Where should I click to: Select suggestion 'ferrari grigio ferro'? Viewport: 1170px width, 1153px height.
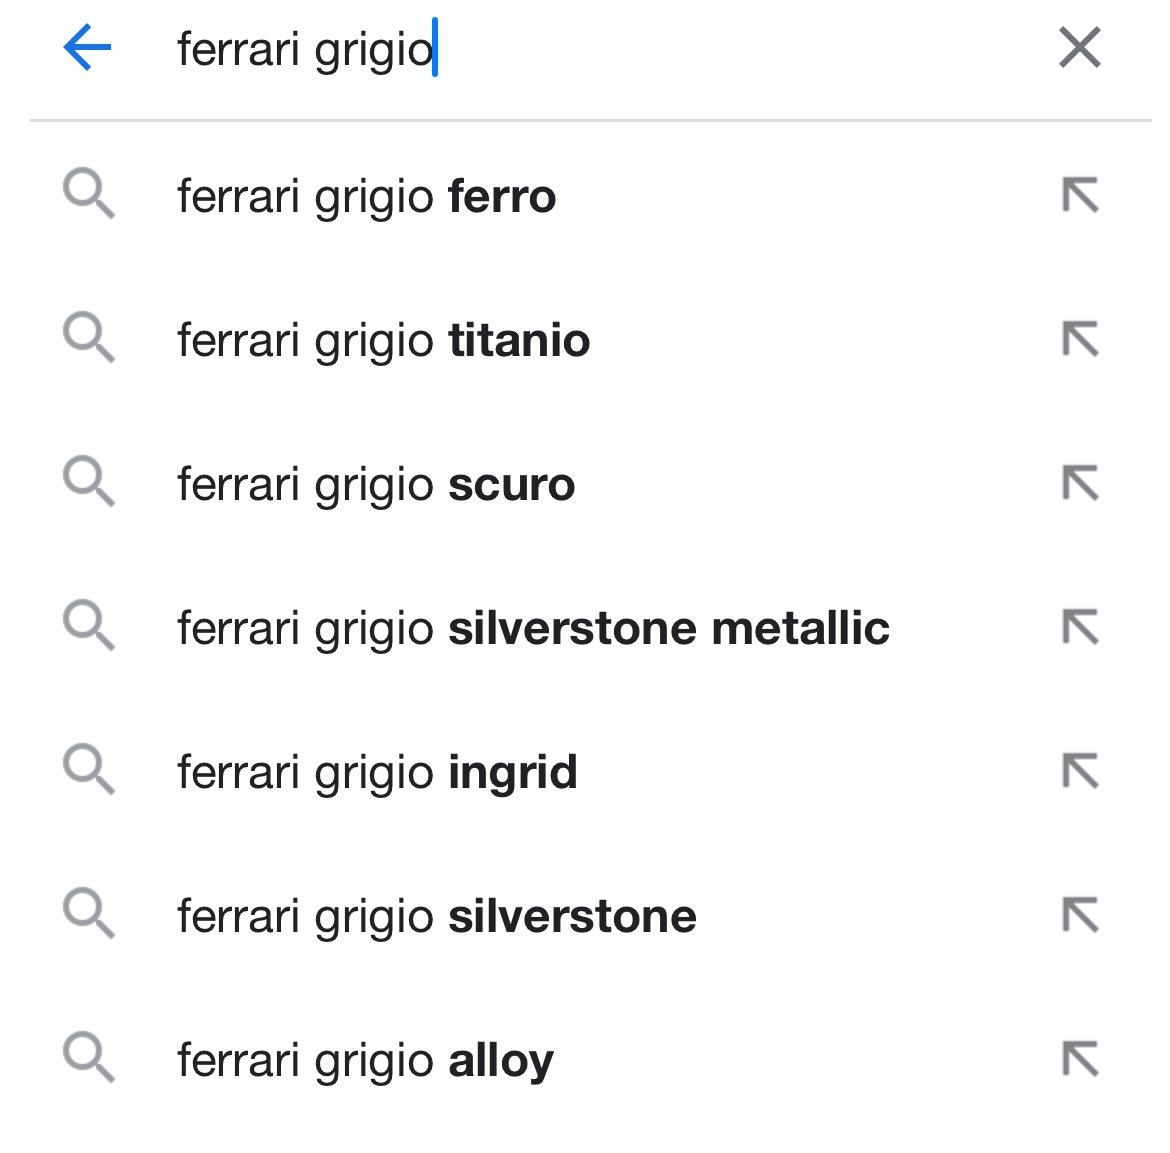click(366, 196)
